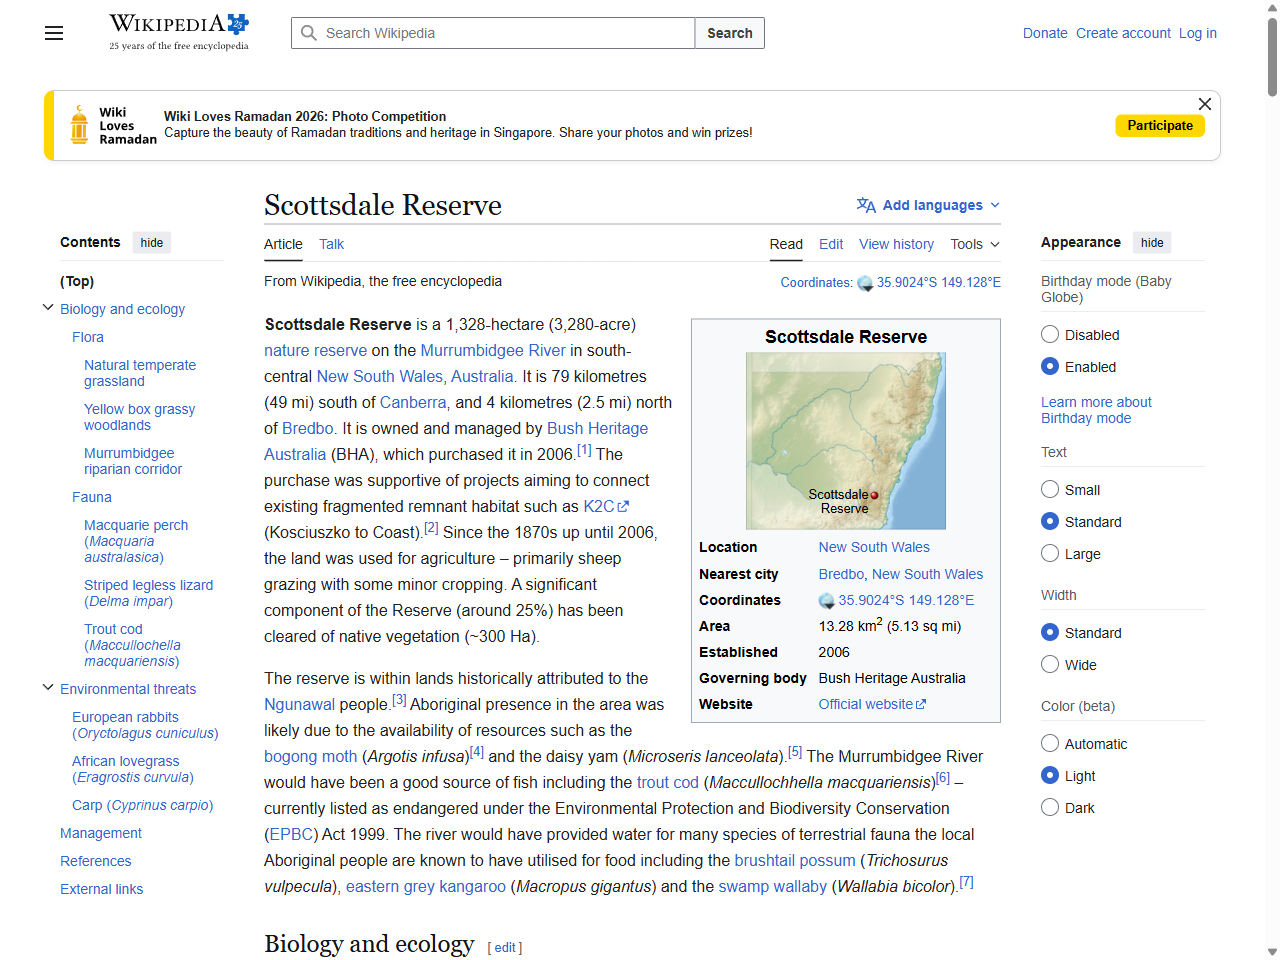1280x960 pixels.
Task: Click the Wiki Loves Ramadan lantern icon
Action: tap(79, 126)
